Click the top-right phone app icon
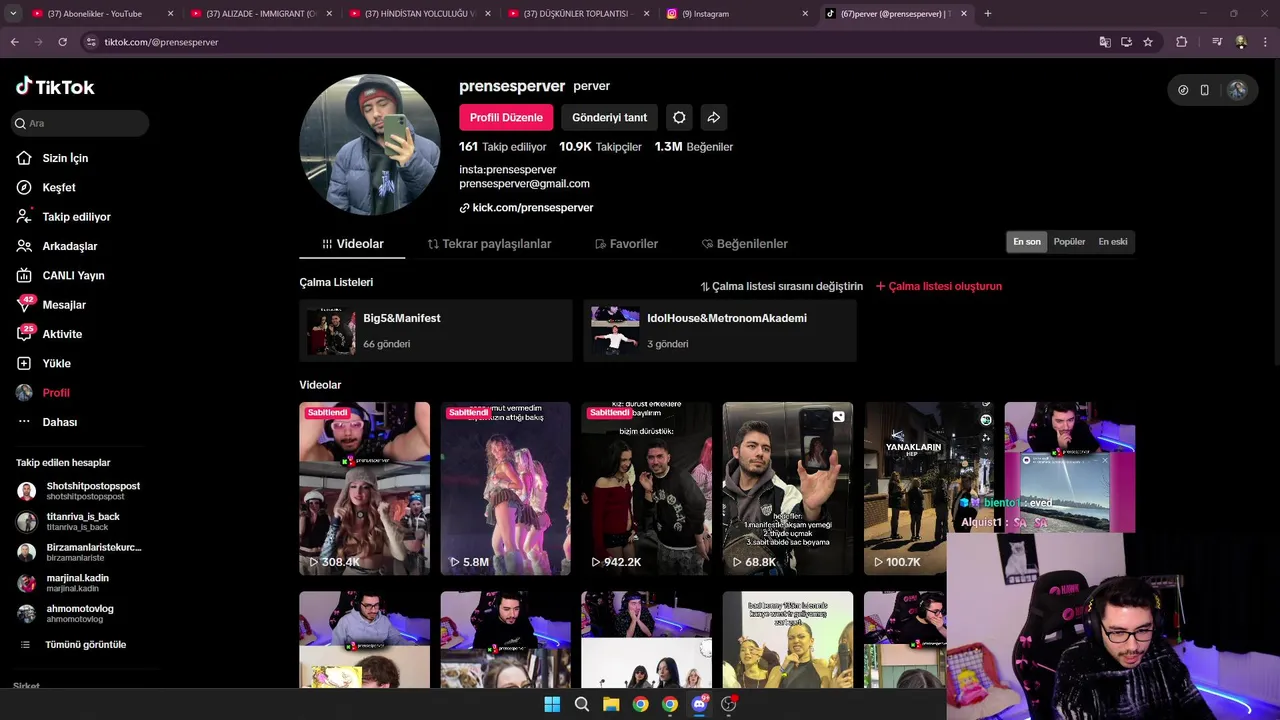The width and height of the screenshot is (1280, 720). point(1204,90)
